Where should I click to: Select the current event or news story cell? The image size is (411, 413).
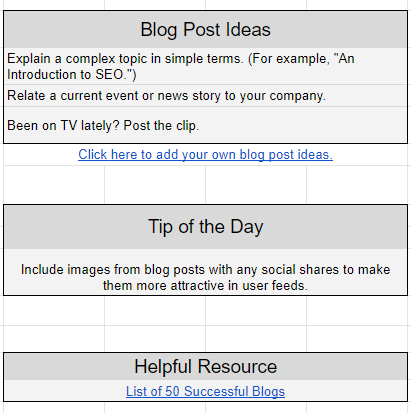click(205, 96)
